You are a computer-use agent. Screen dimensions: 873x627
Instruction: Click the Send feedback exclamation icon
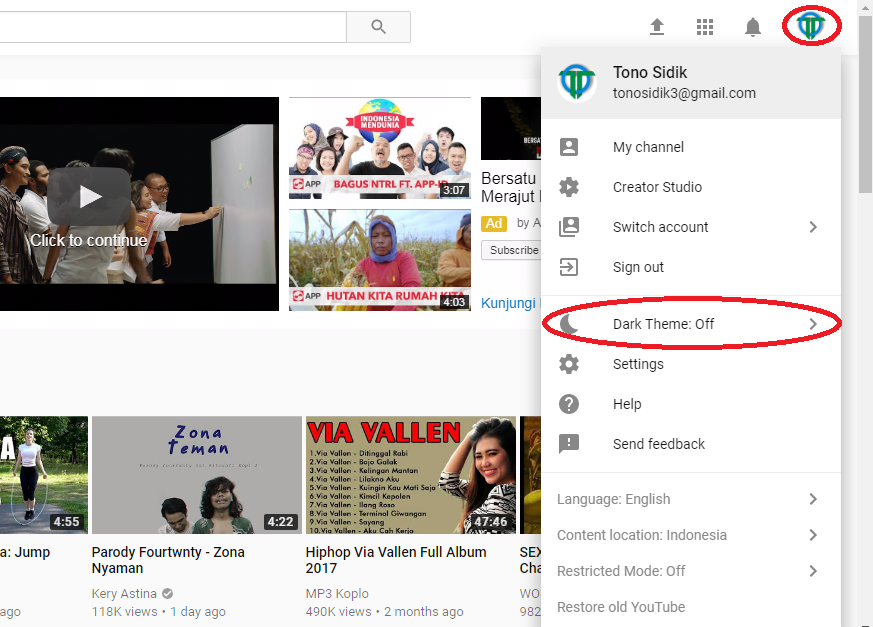(569, 444)
